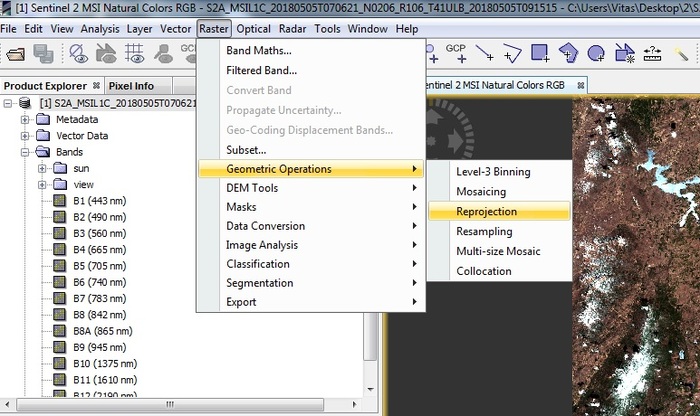Click the Open Product folder icon
The image size is (700, 416).
pos(15,52)
